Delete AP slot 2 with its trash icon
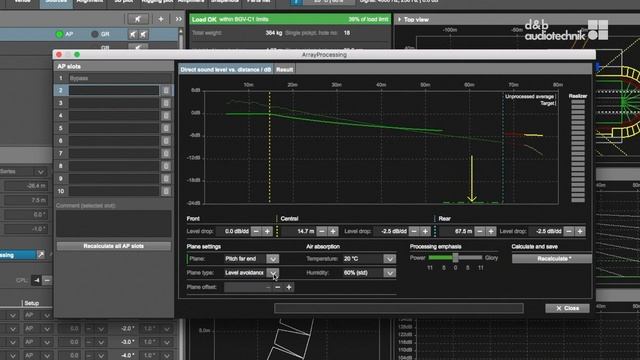640x360 pixels. [166, 91]
